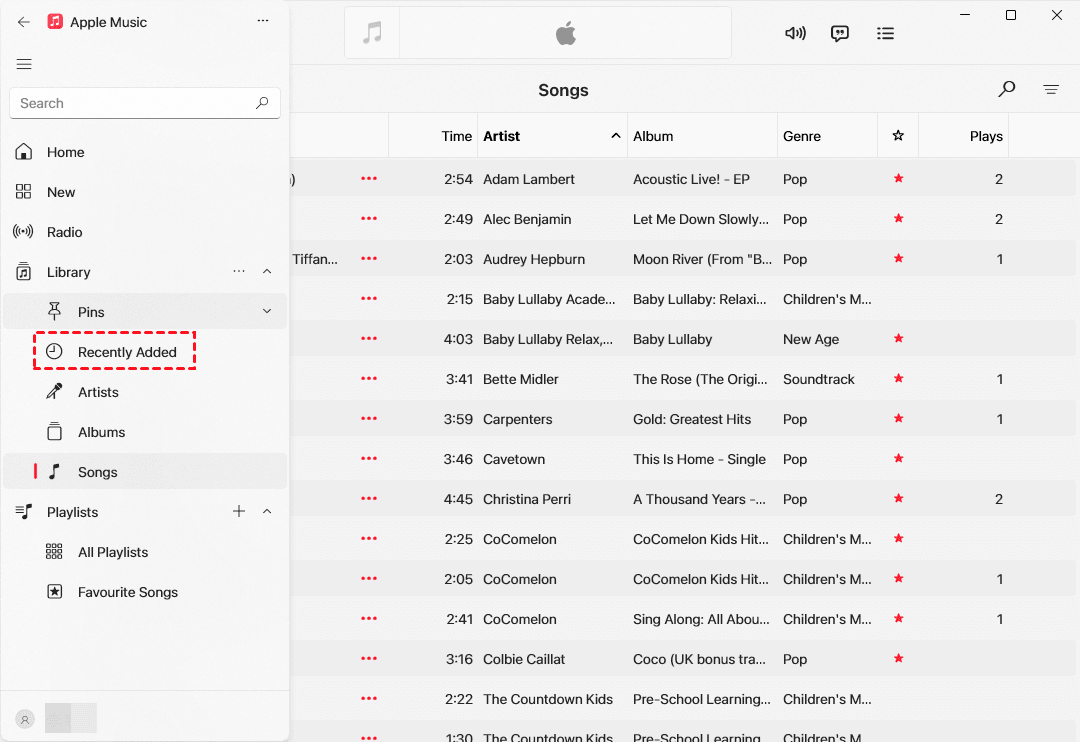Open more options for Alec Benjamin song
Screen dimensions: 1080x742
[369, 218]
